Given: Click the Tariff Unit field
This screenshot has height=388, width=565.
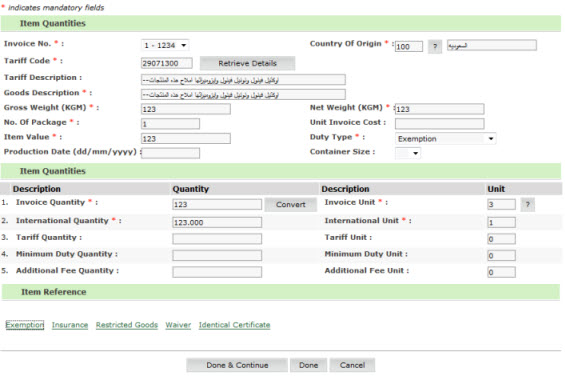Looking at the screenshot, I should pyautogui.click(x=502, y=239).
